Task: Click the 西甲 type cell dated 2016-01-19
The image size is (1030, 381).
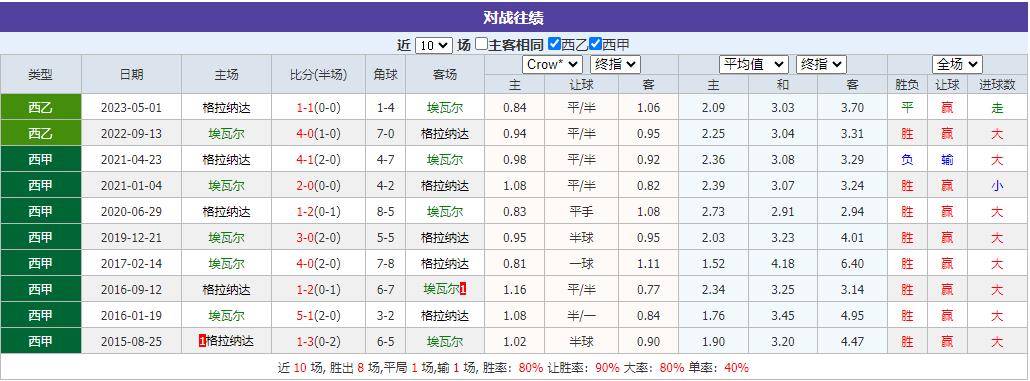Action: [41, 316]
